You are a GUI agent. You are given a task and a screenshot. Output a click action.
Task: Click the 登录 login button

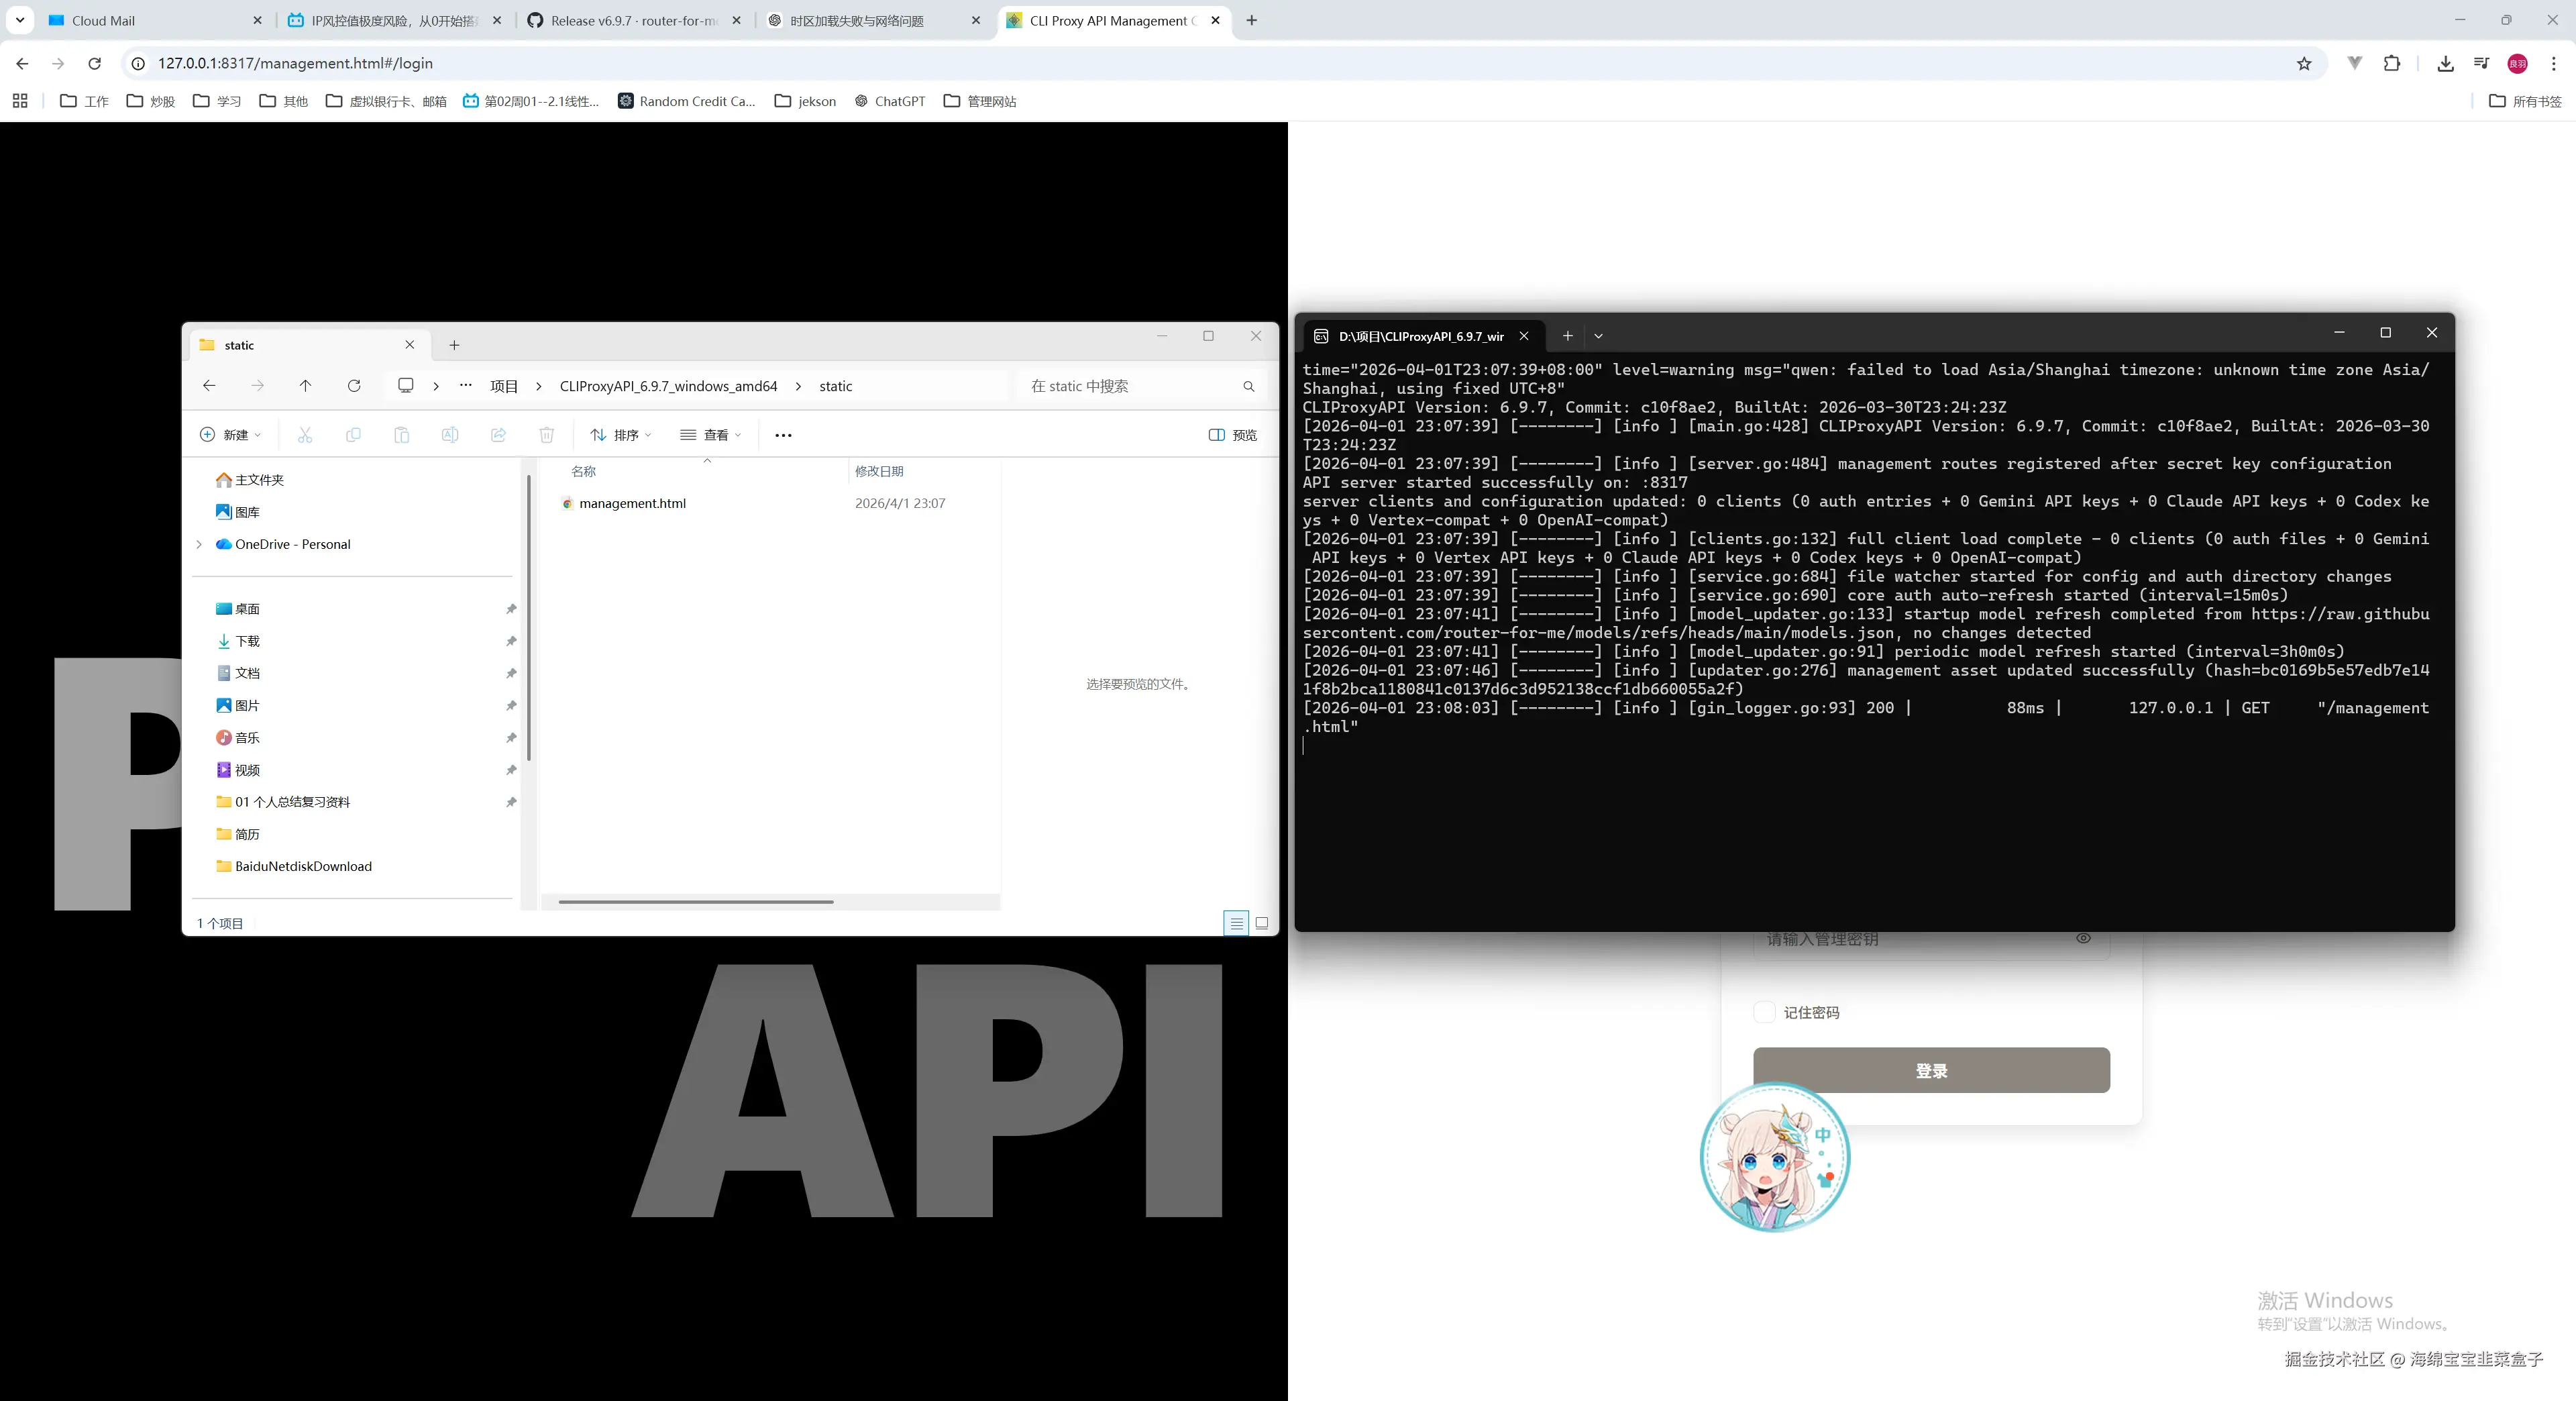1931,1070
